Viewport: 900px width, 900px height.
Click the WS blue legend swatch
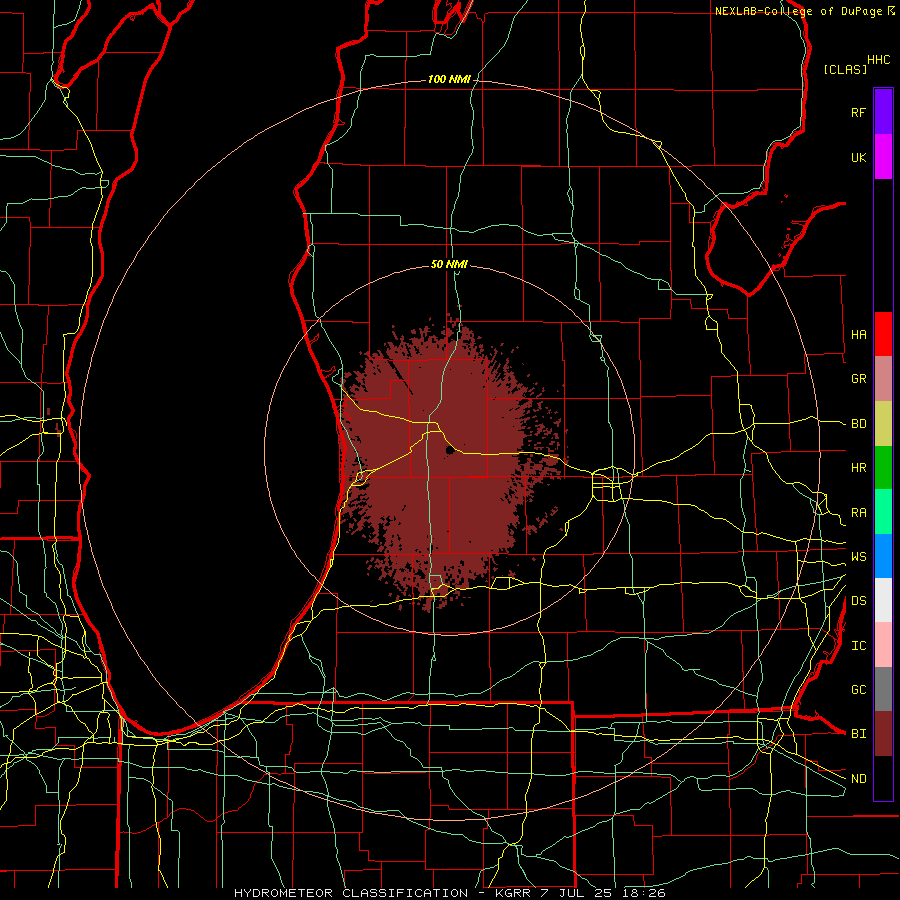click(x=883, y=556)
